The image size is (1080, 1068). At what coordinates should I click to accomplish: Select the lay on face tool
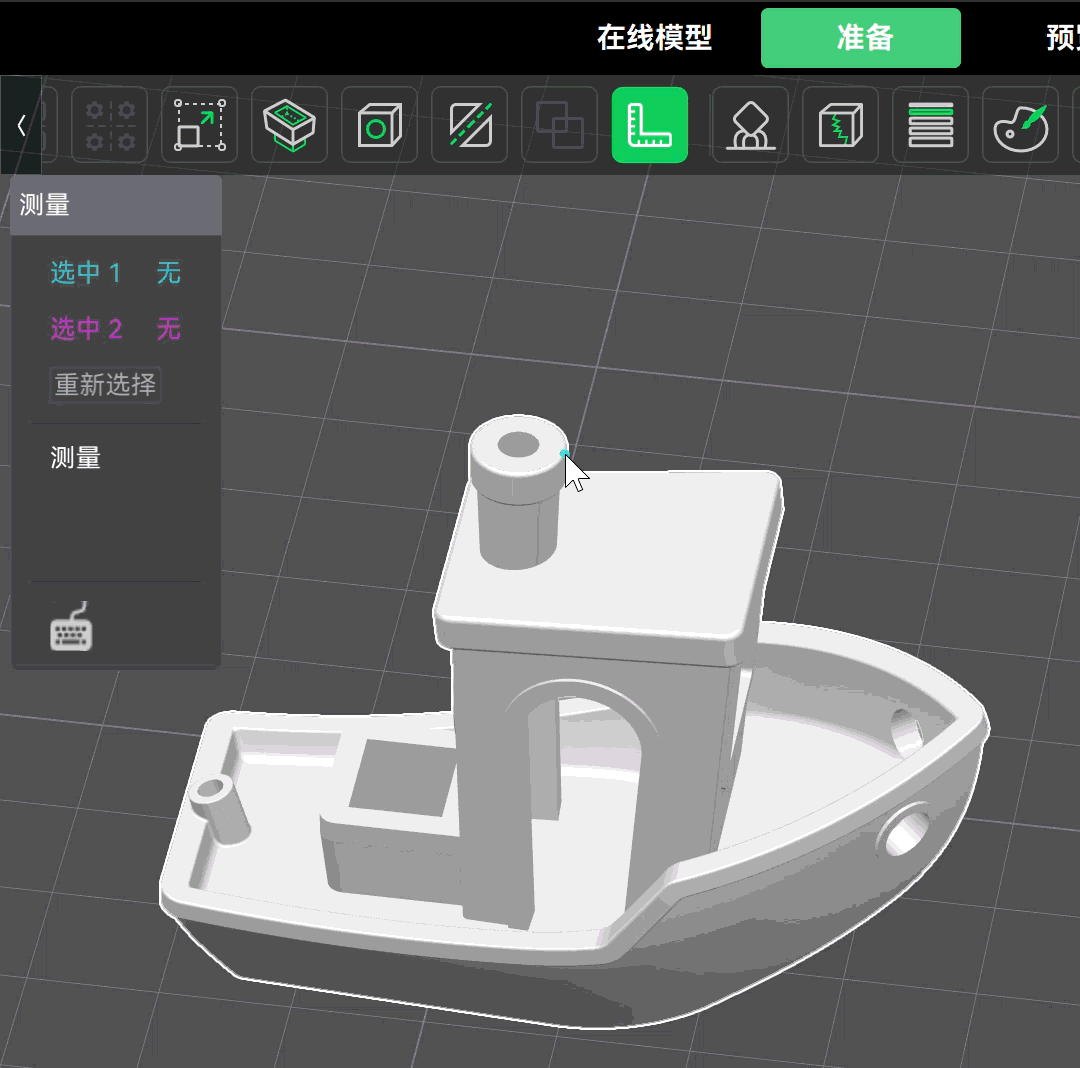pyautogui.click(x=289, y=125)
